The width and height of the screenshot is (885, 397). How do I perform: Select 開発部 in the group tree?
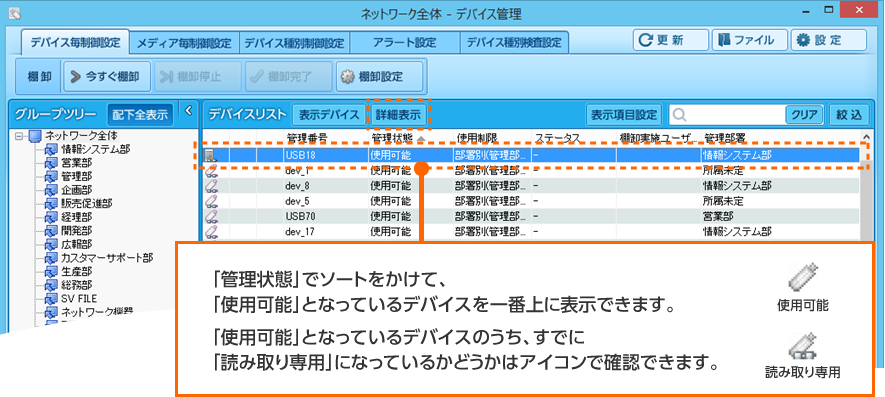tap(77, 231)
